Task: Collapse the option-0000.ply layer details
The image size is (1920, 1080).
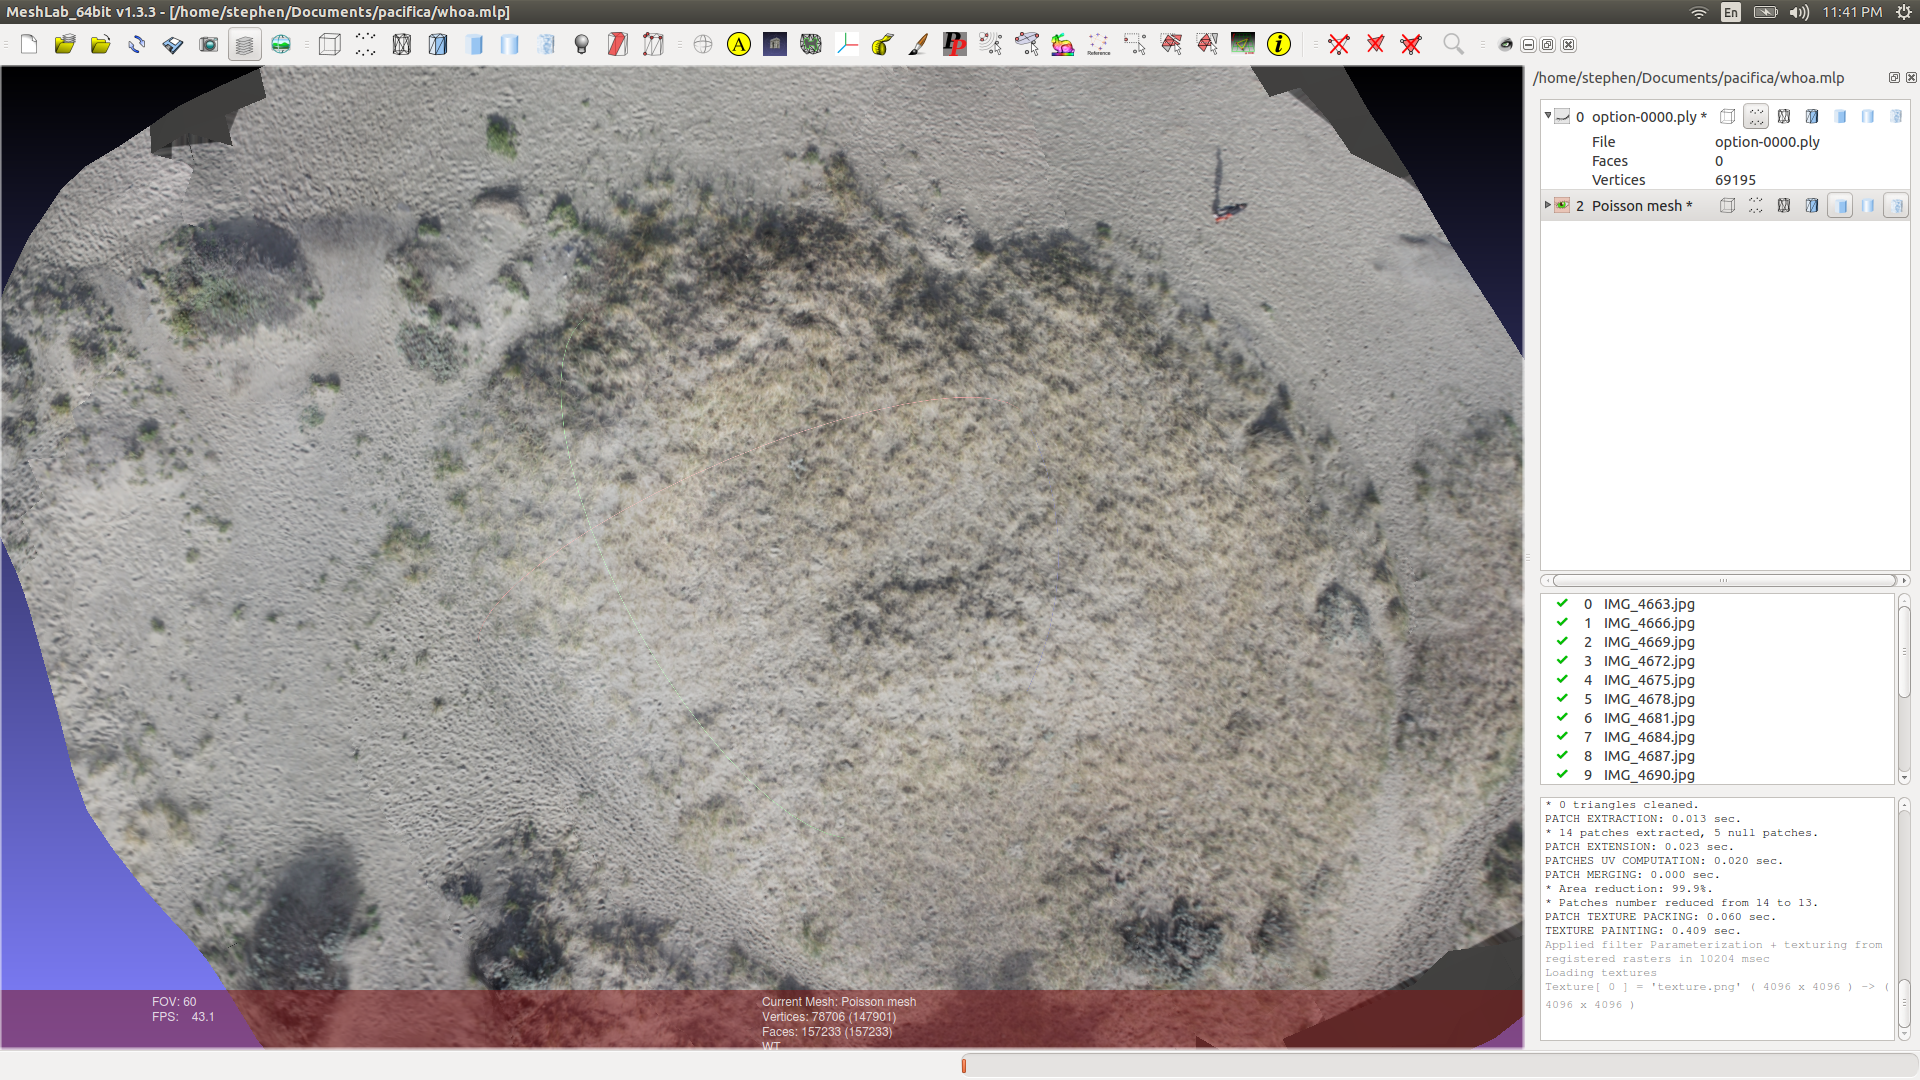Action: (1548, 116)
